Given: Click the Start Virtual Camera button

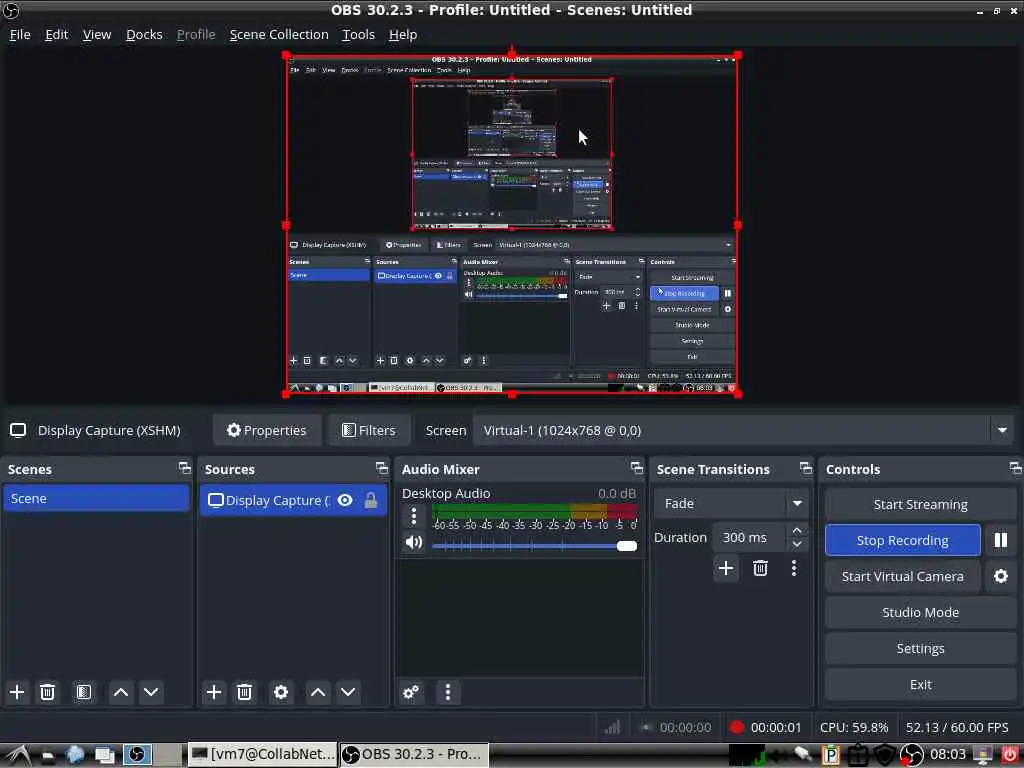Looking at the screenshot, I should click(903, 576).
